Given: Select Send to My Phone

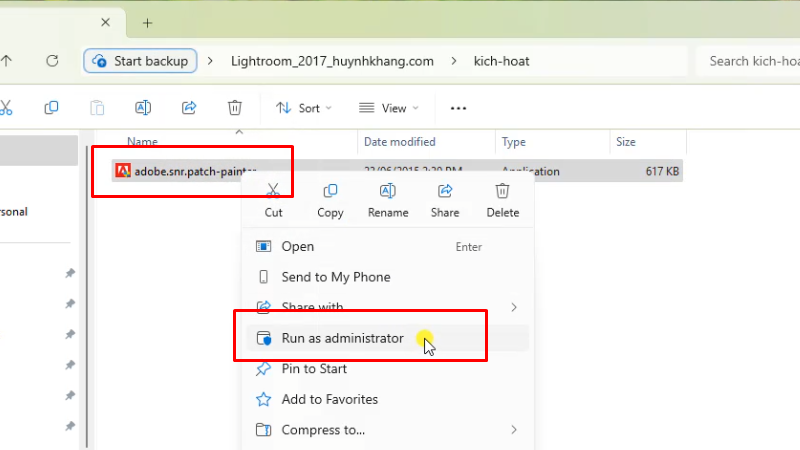Looking at the screenshot, I should click(x=388, y=277).
